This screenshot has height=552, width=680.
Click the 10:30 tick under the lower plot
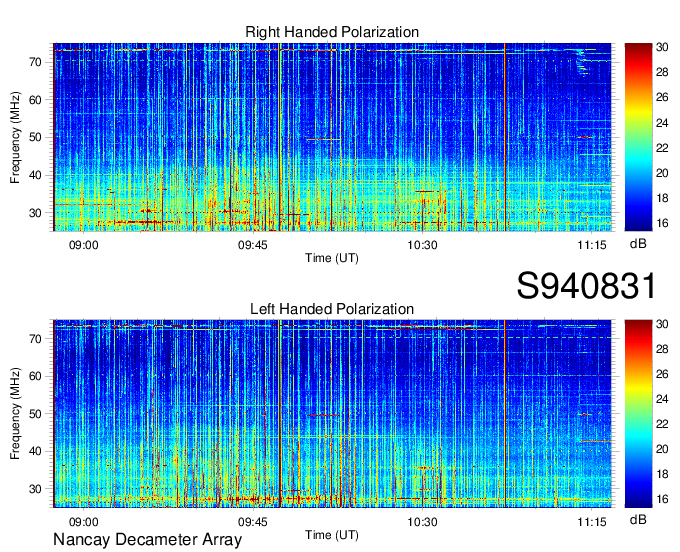[422, 522]
